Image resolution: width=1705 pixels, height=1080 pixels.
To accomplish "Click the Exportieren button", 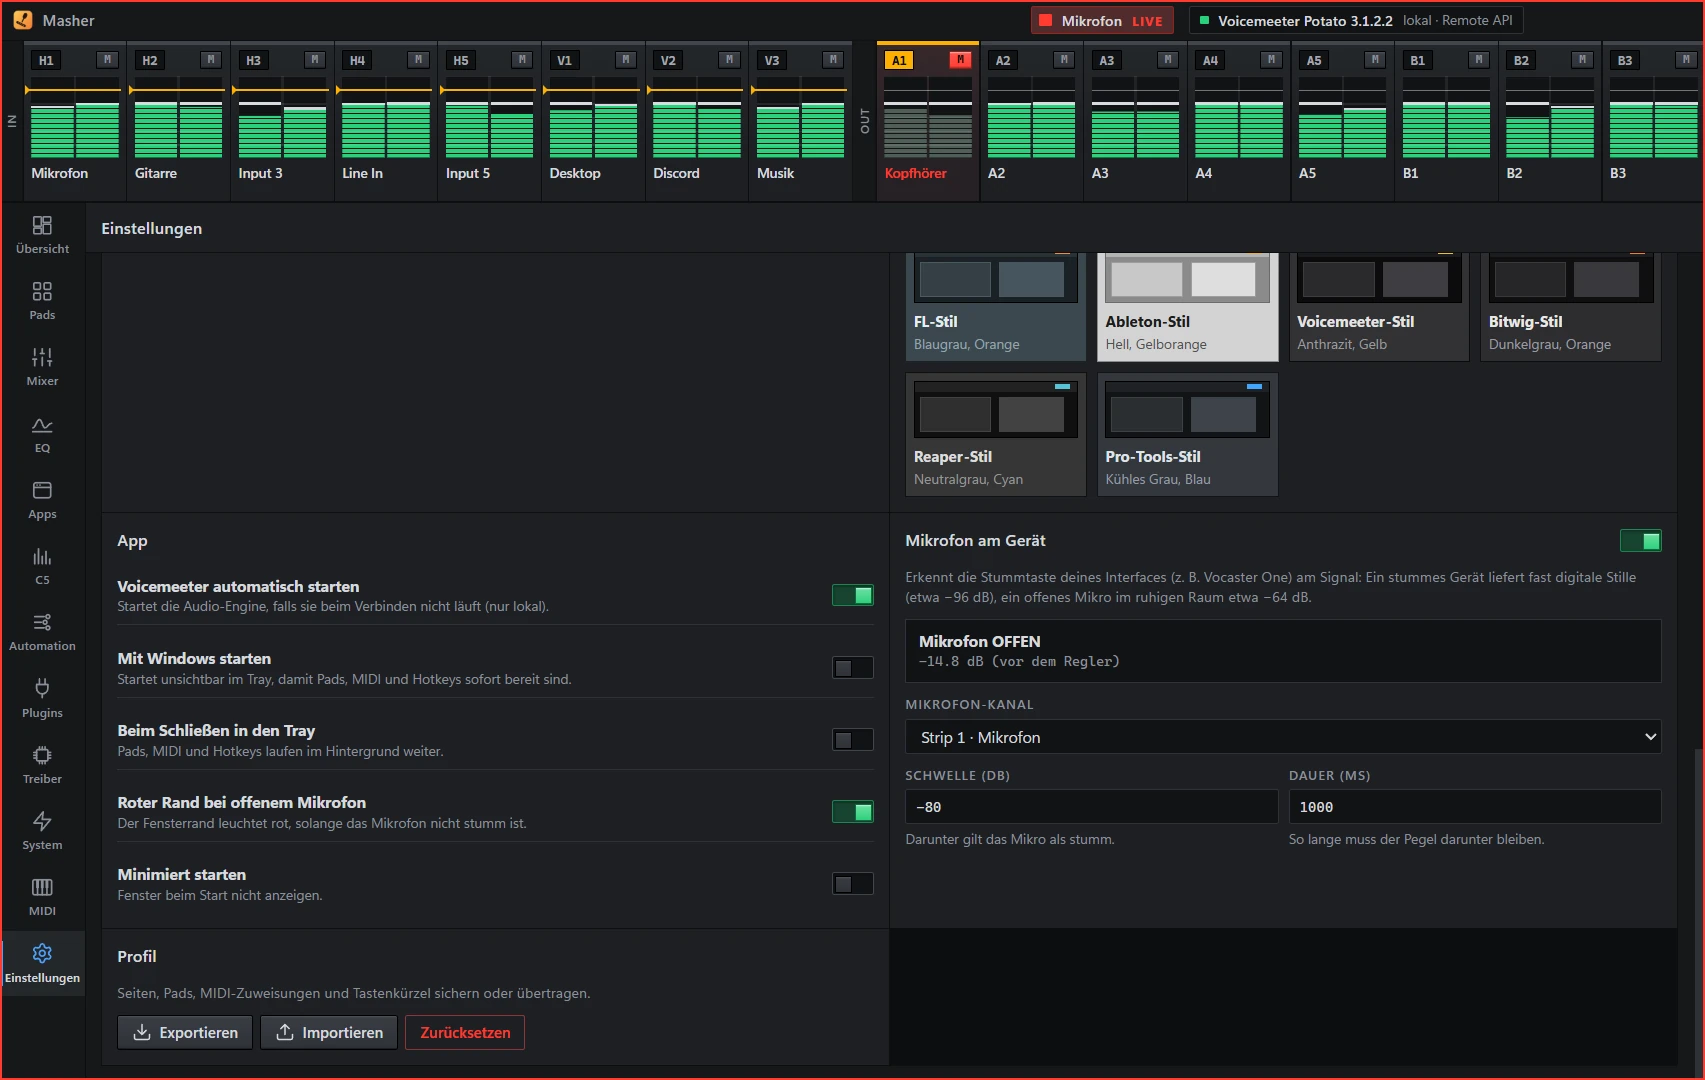I will pyautogui.click(x=185, y=1033).
